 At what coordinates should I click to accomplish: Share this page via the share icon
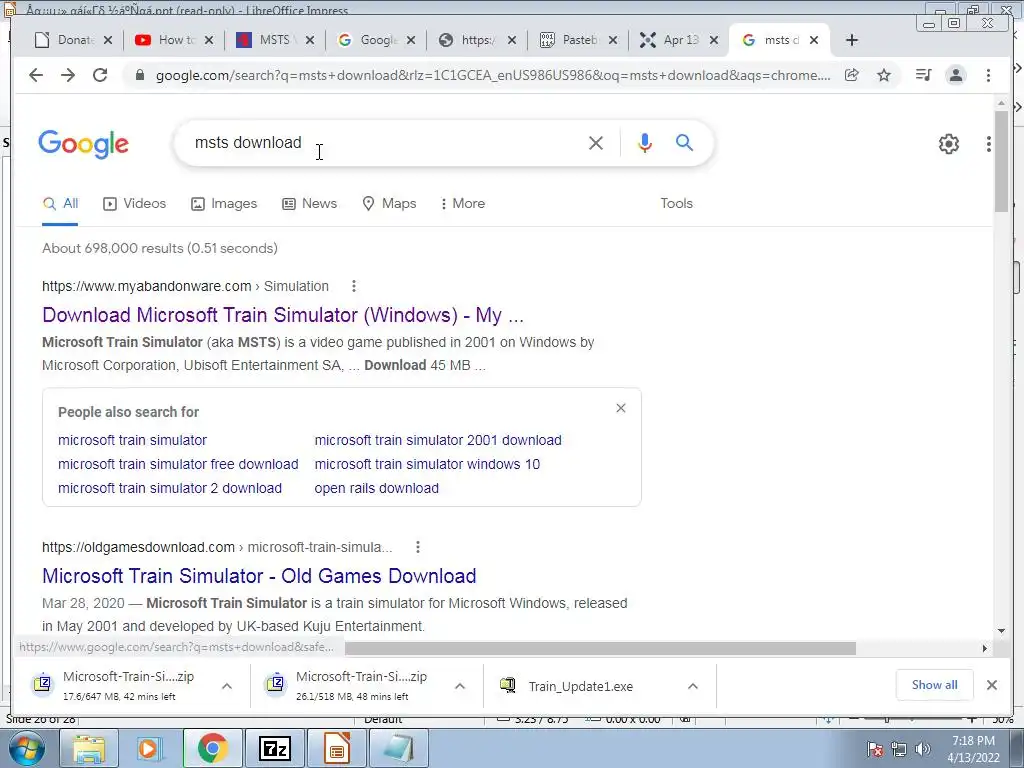[852, 75]
